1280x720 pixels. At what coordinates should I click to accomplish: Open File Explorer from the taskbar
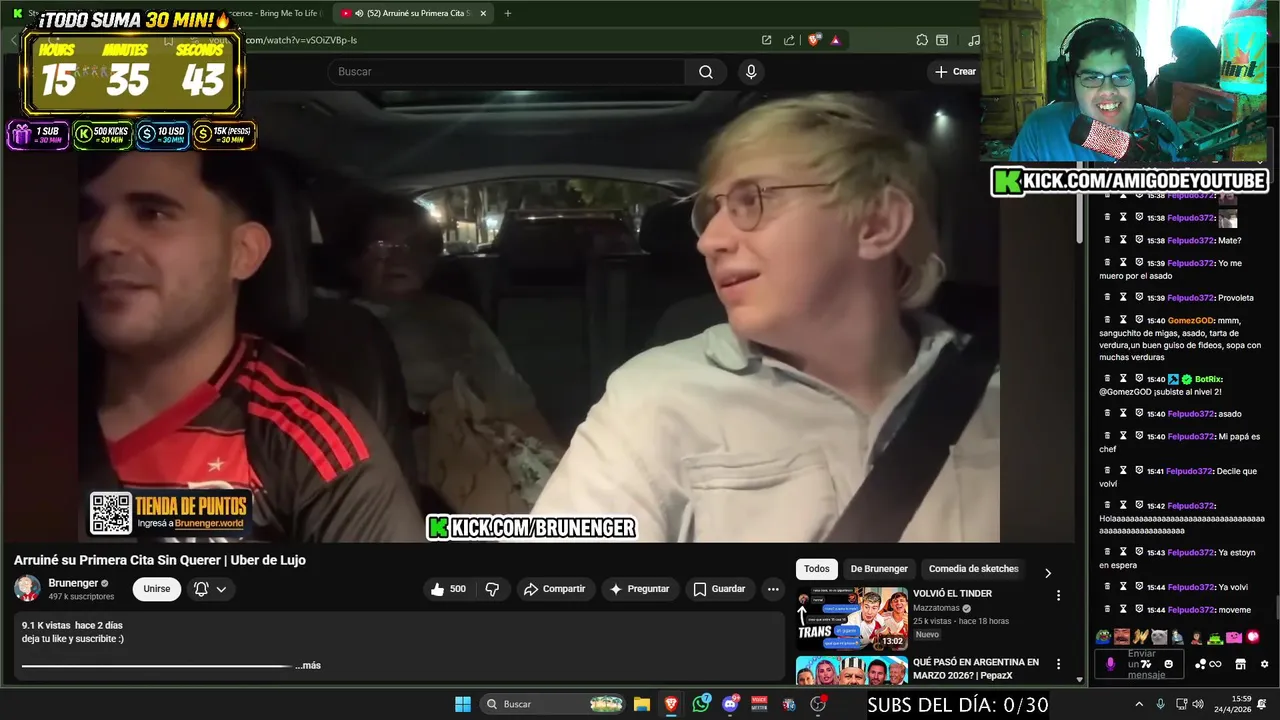[x=642, y=704]
